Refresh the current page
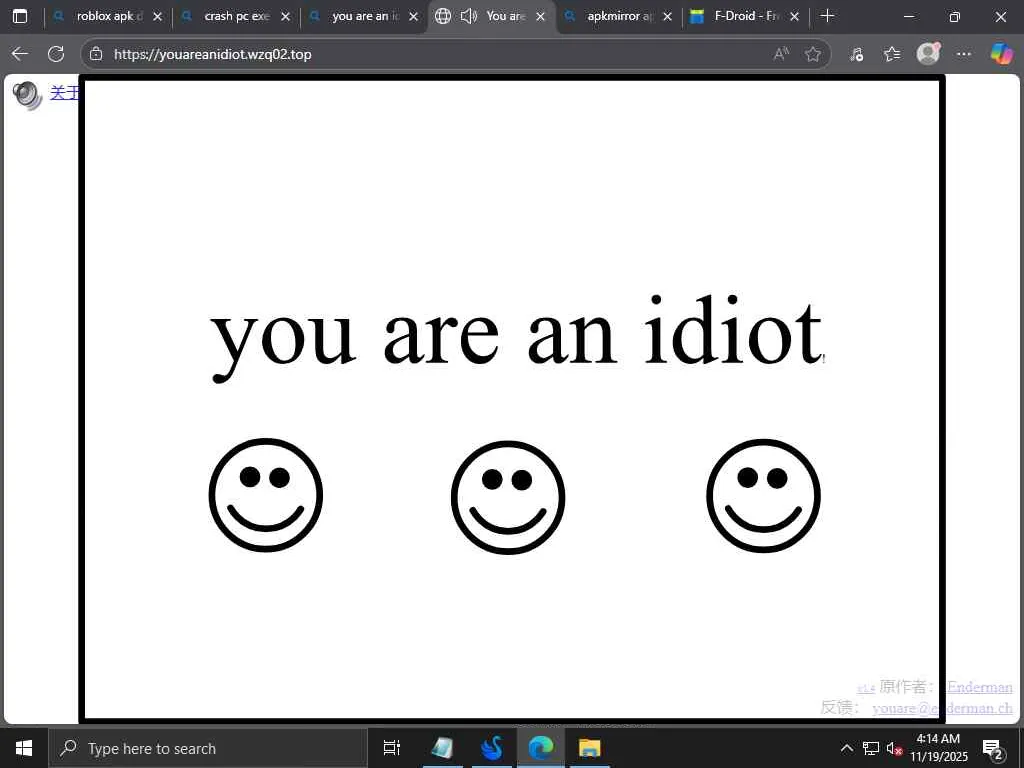Image resolution: width=1024 pixels, height=768 pixels. (56, 54)
